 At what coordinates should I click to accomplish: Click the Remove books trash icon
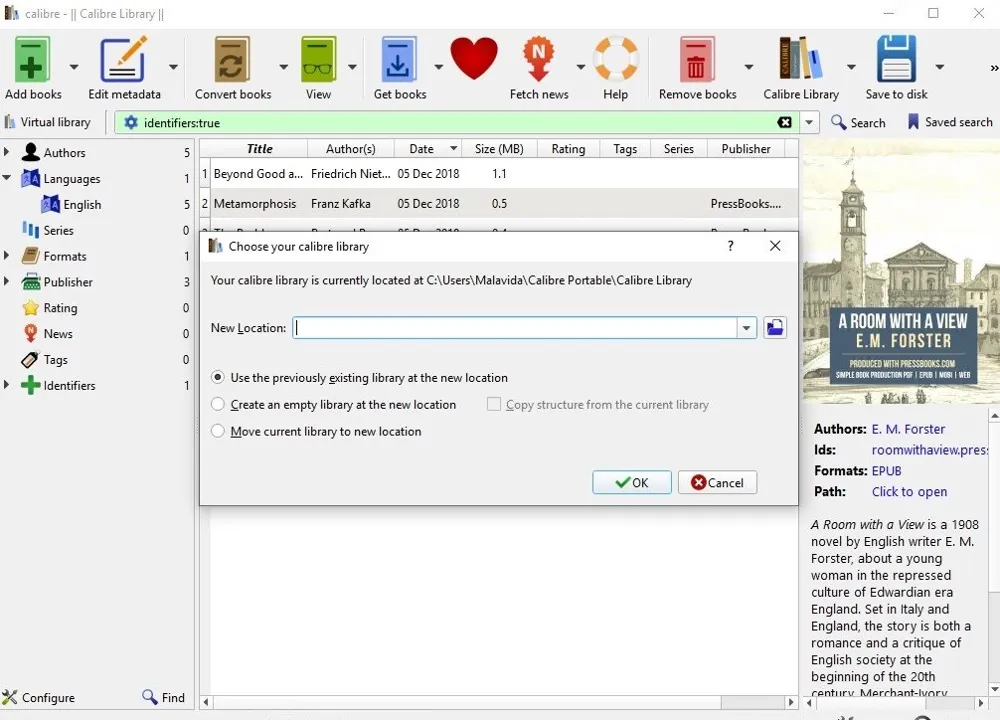point(696,60)
